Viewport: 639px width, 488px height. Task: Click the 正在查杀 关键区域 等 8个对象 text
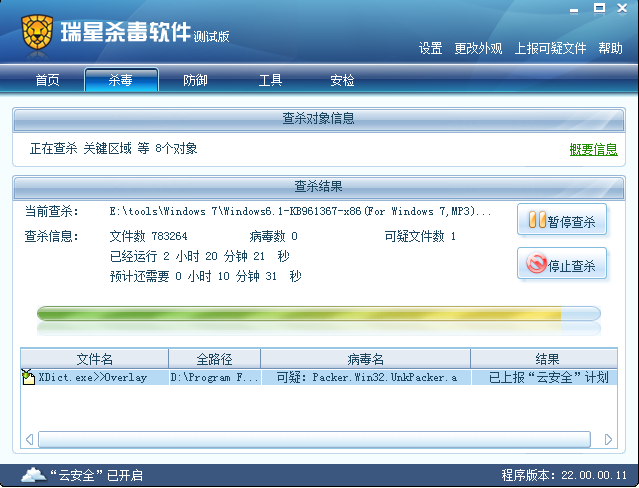pos(114,148)
